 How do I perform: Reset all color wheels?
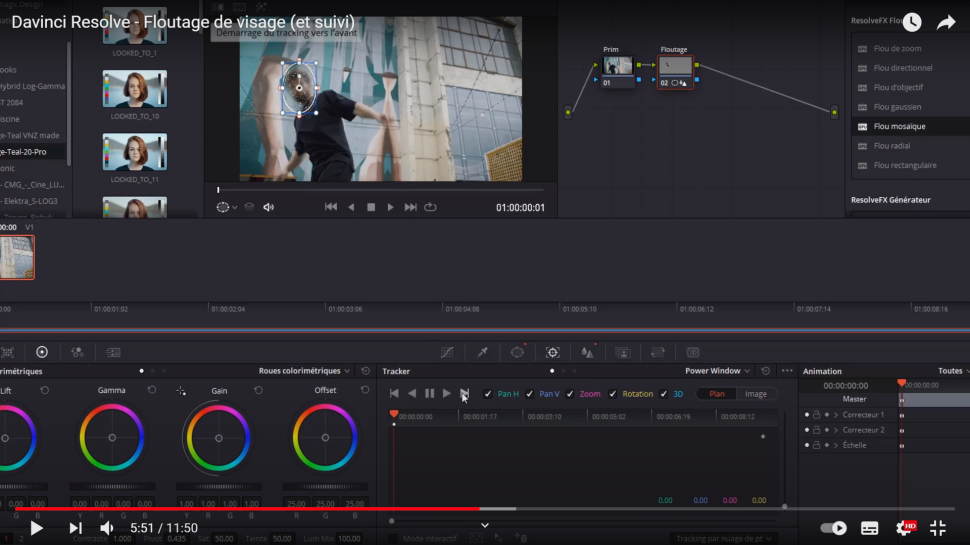(366, 371)
